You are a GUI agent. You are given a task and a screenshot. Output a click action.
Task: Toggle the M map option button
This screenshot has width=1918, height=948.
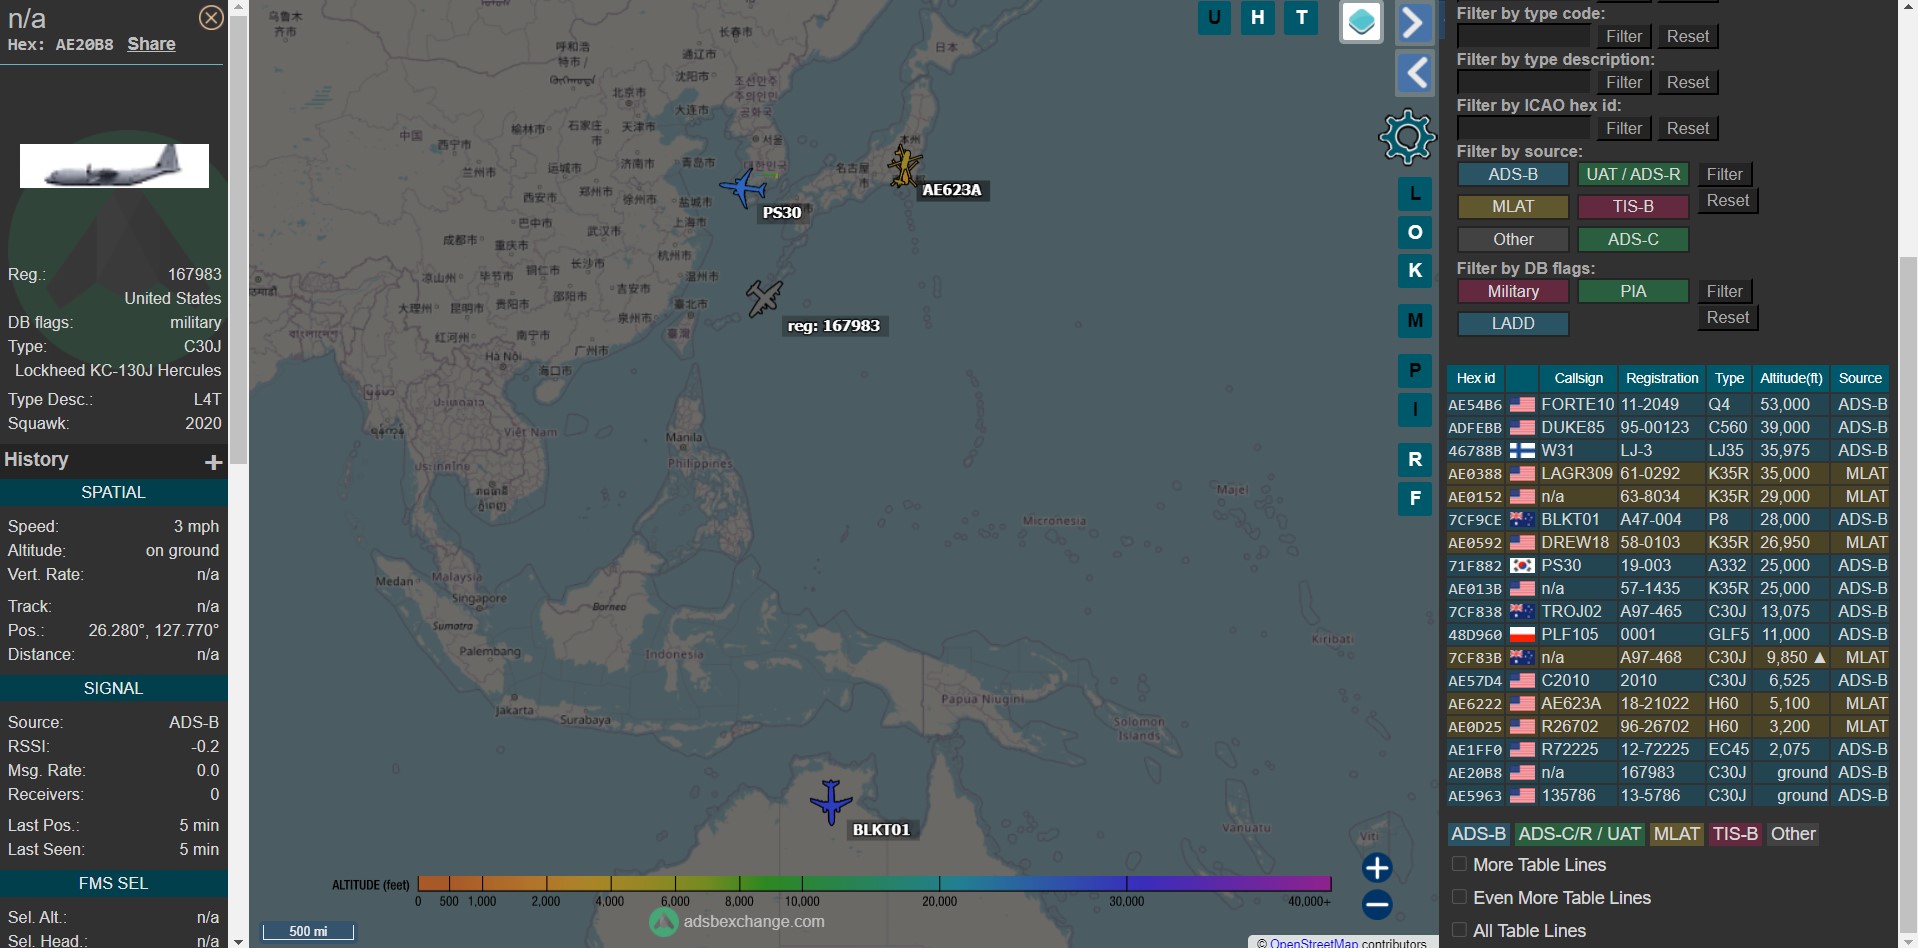pyautogui.click(x=1414, y=320)
